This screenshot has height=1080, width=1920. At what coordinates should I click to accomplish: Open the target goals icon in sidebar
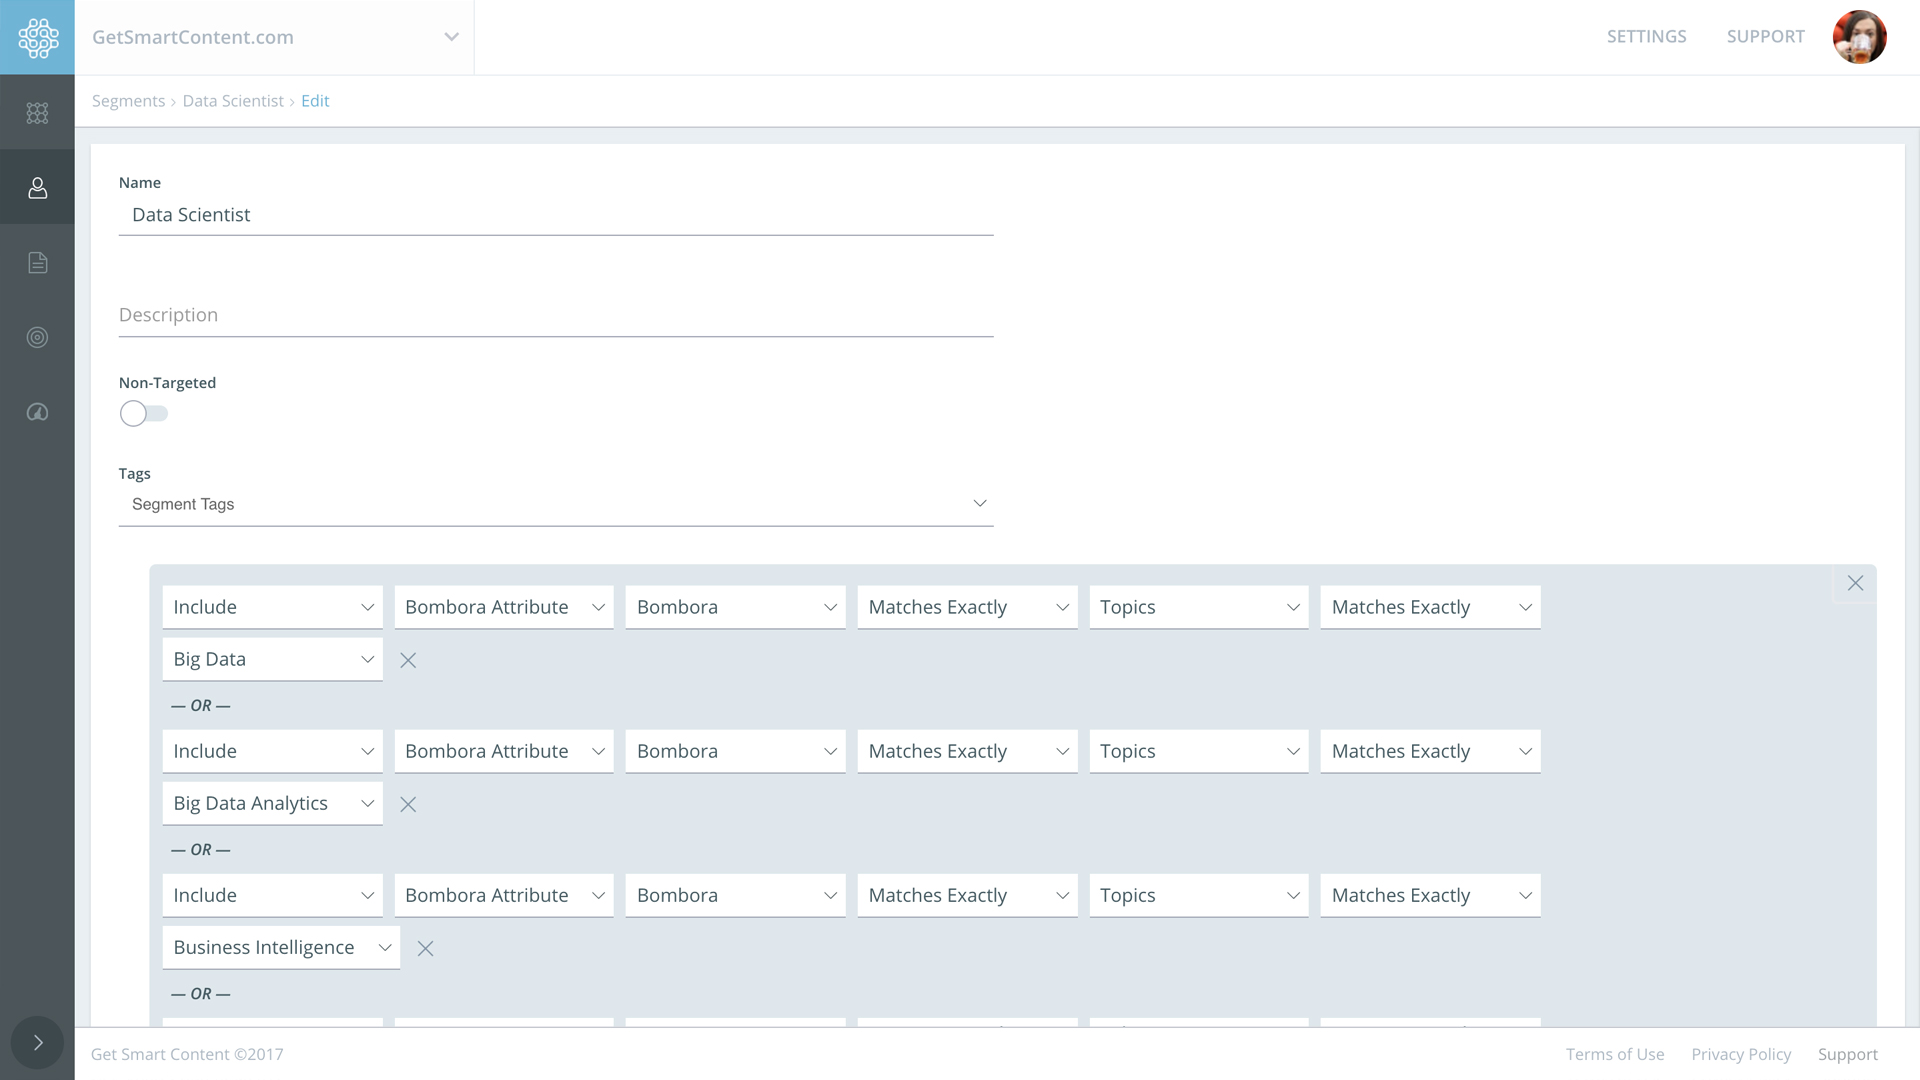coord(37,338)
